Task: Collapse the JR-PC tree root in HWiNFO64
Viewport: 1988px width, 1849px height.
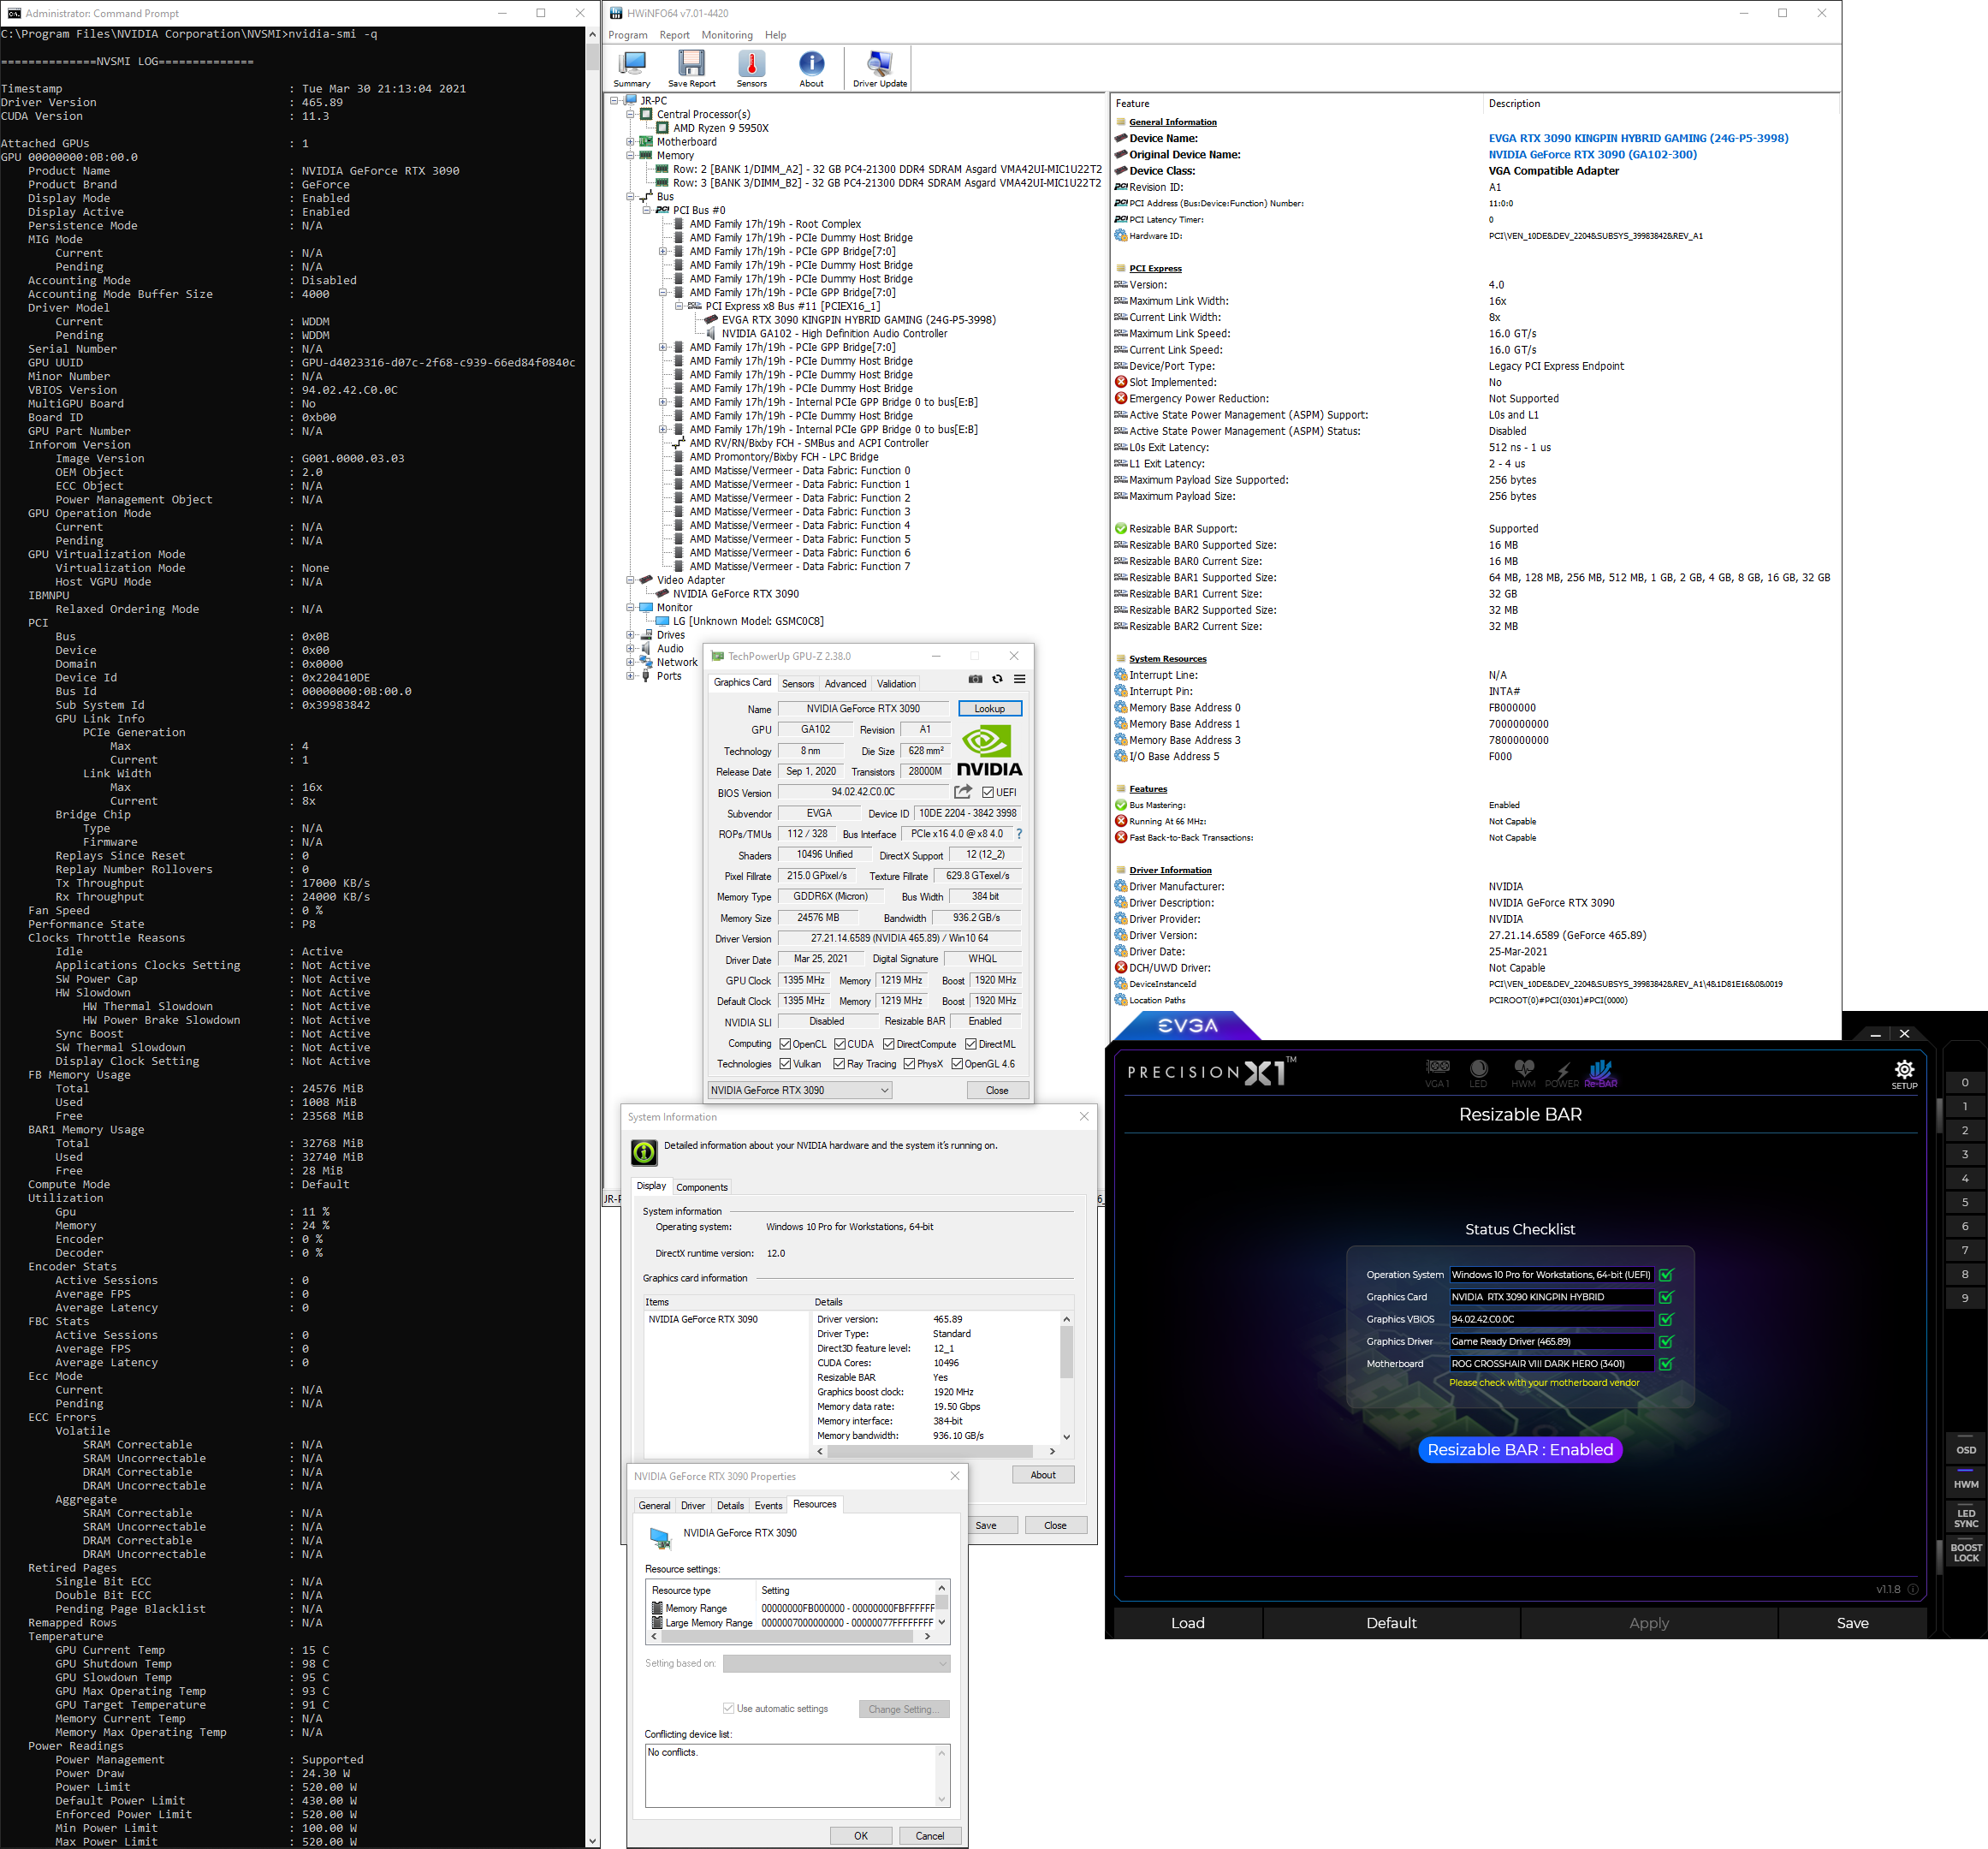Action: pos(615,101)
